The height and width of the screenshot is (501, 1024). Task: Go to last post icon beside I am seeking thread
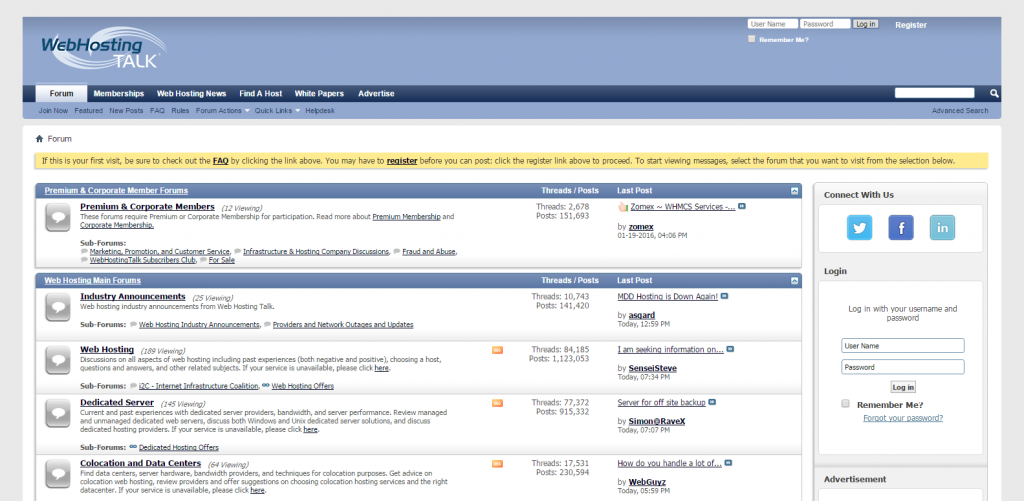coord(730,349)
